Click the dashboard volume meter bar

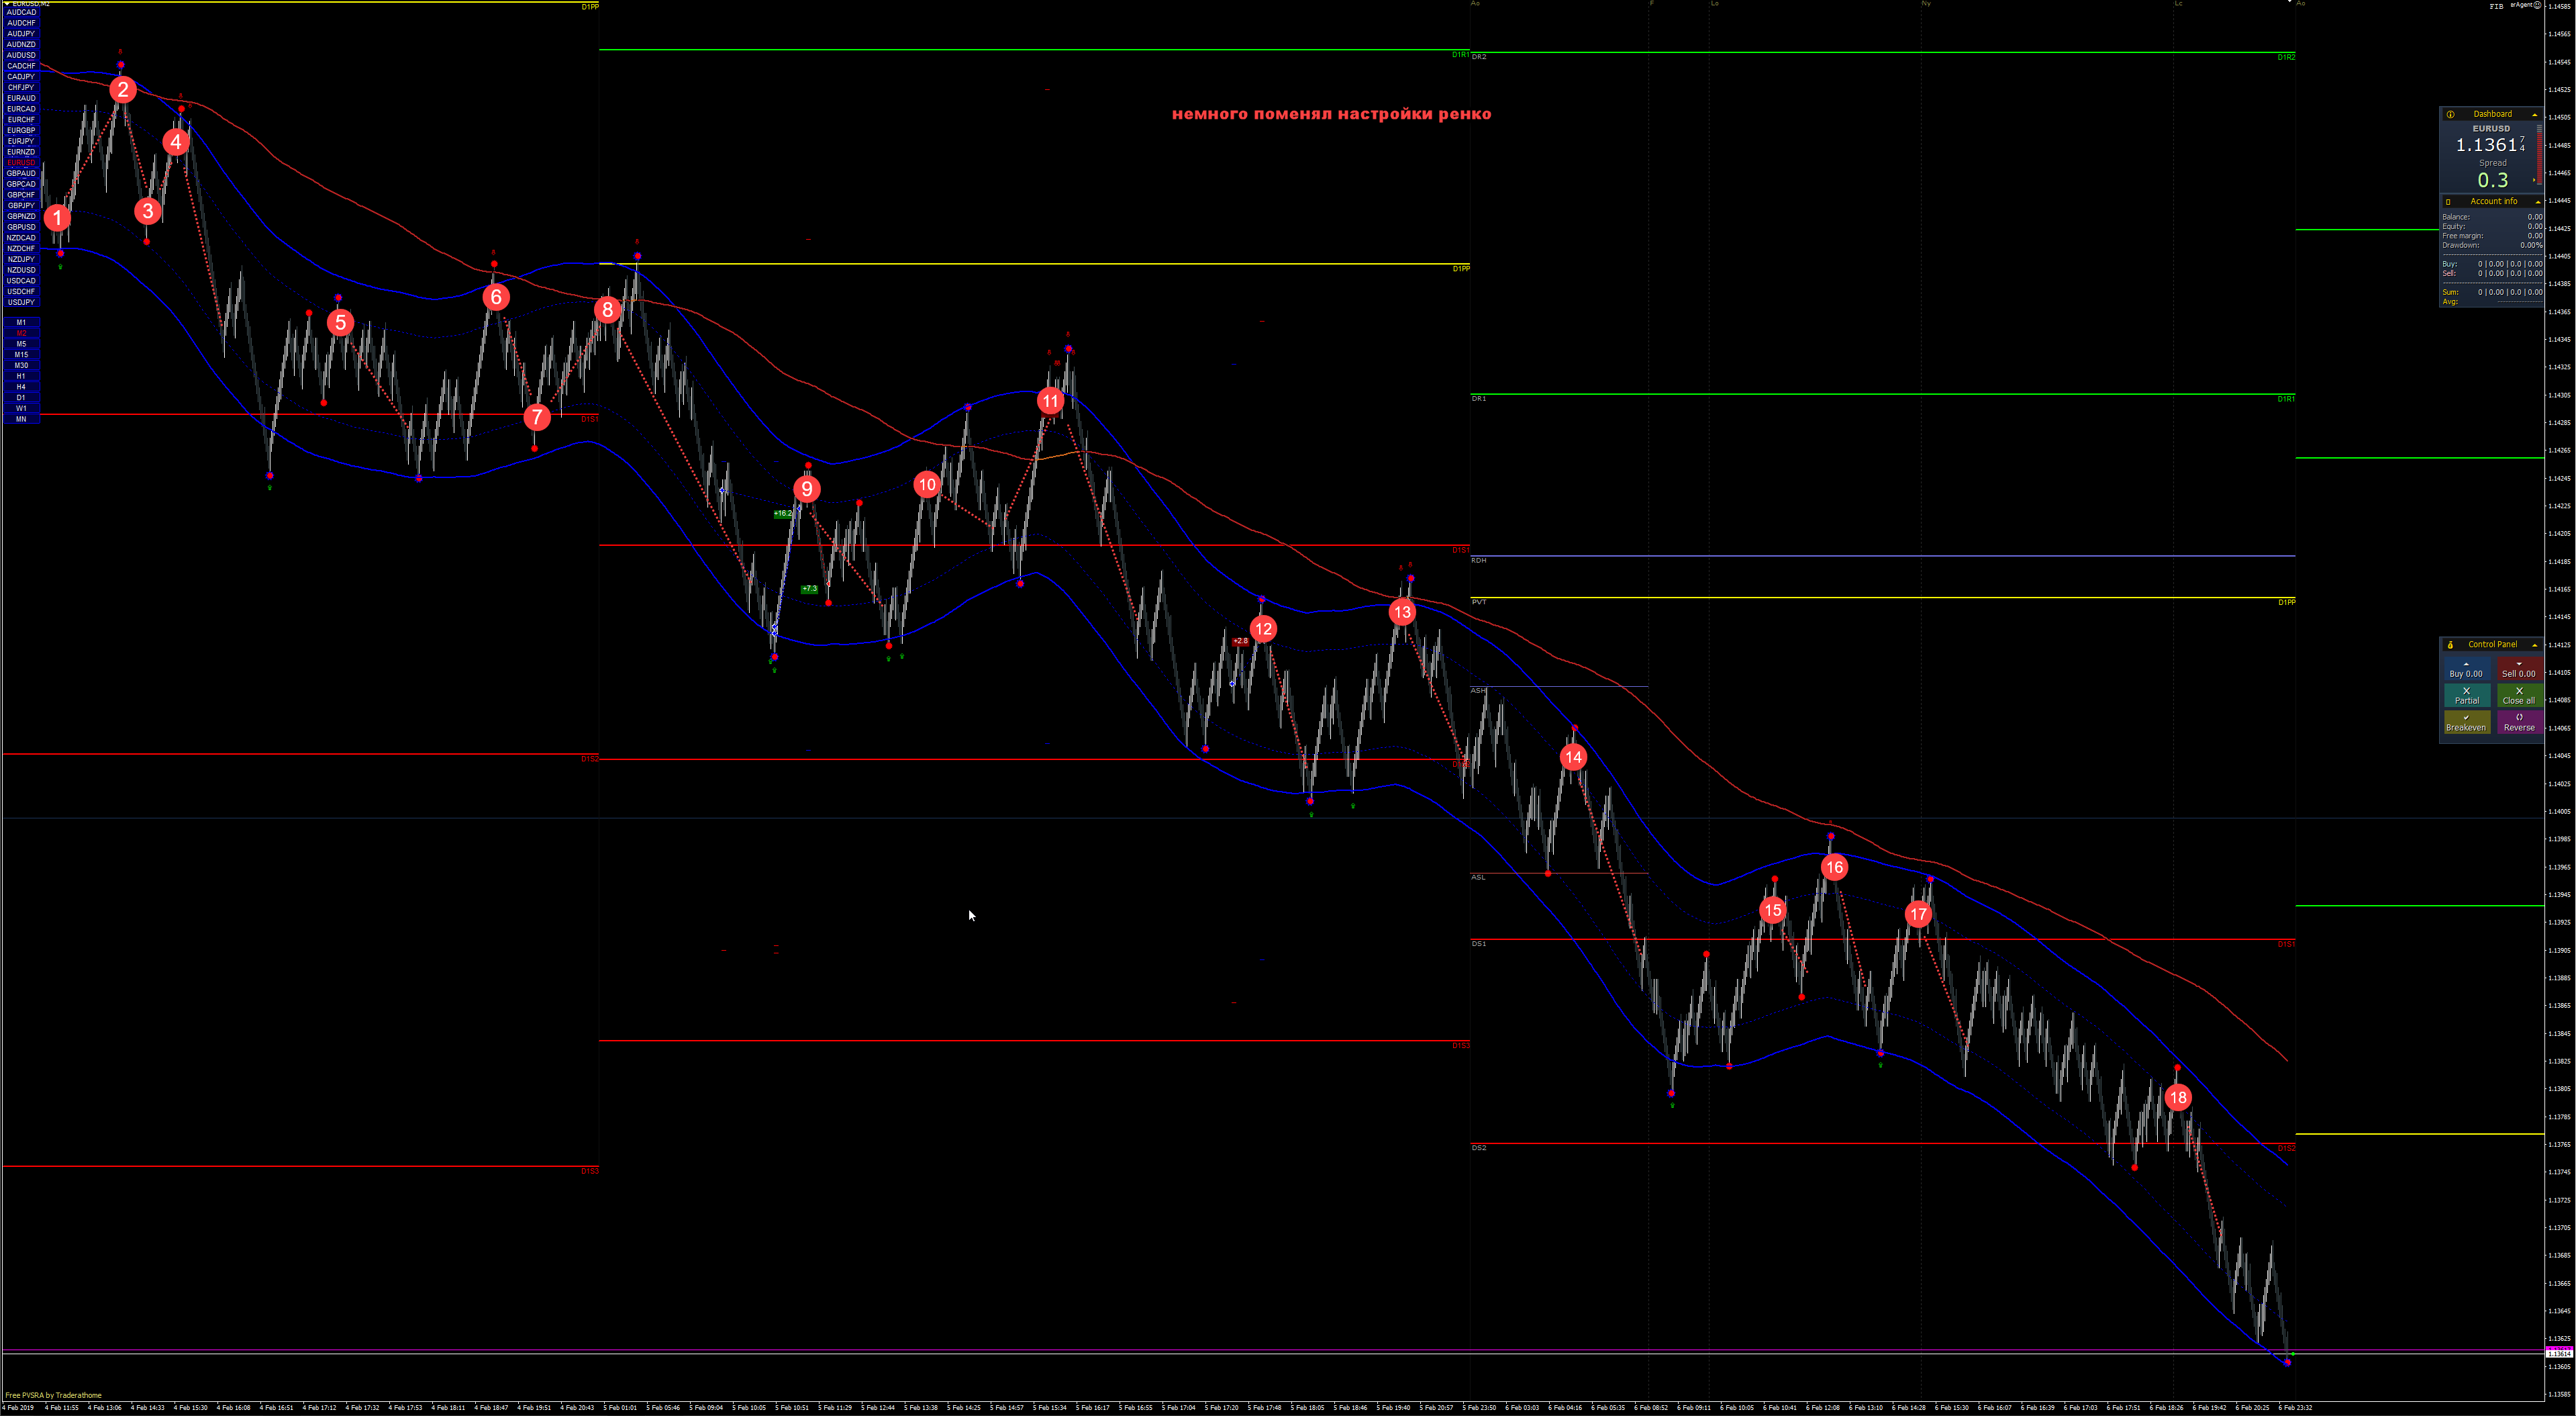point(2539,154)
